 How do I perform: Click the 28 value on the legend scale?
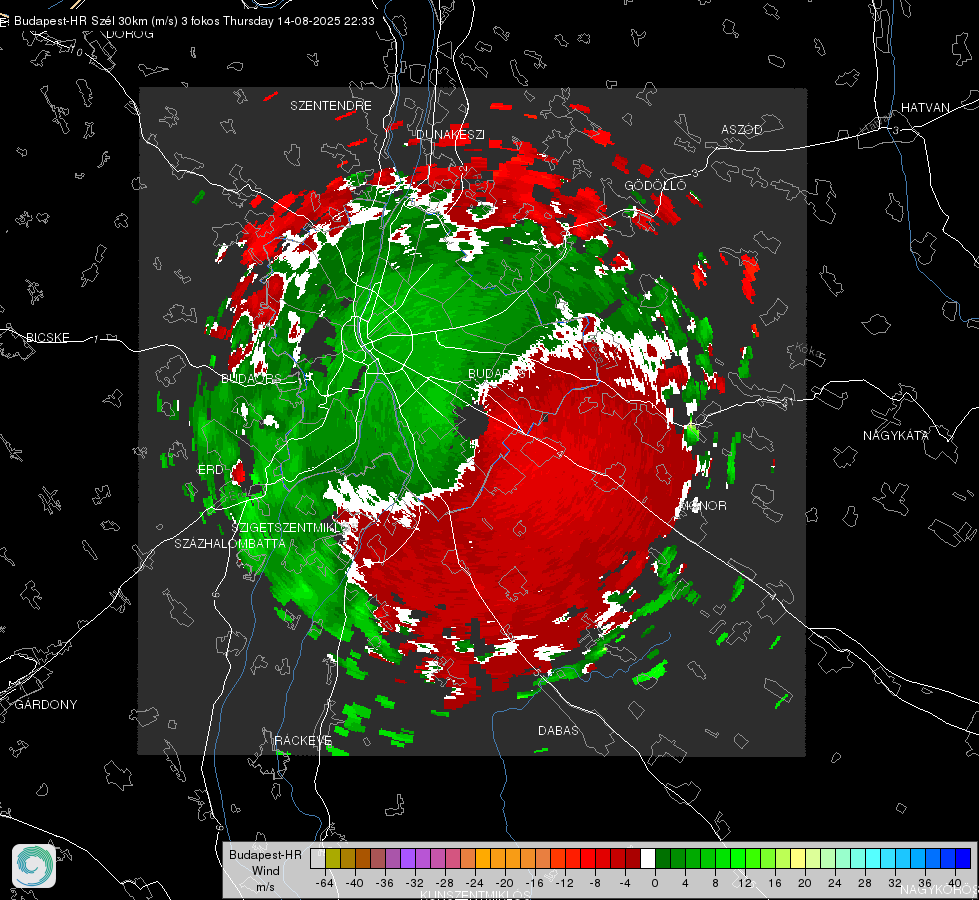click(x=864, y=883)
